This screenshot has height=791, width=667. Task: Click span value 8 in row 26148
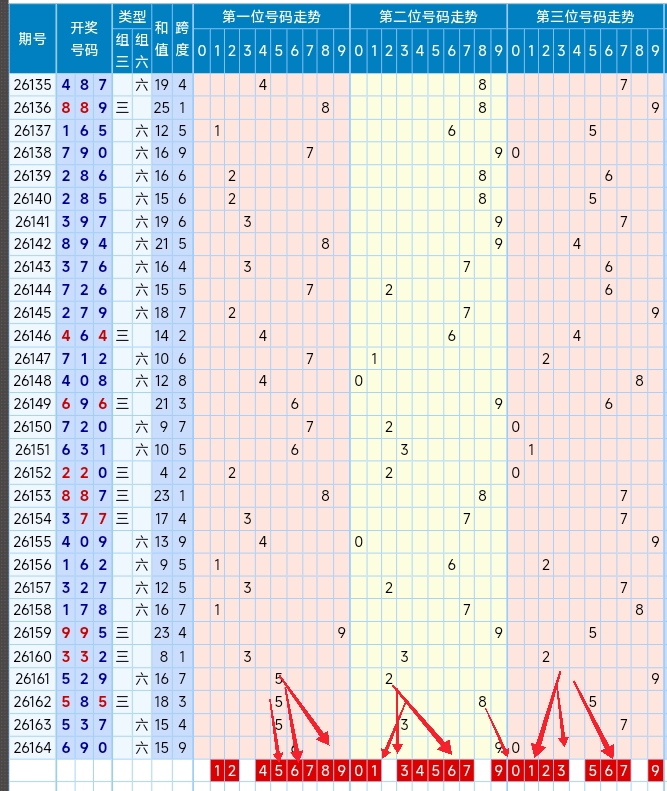click(182, 381)
